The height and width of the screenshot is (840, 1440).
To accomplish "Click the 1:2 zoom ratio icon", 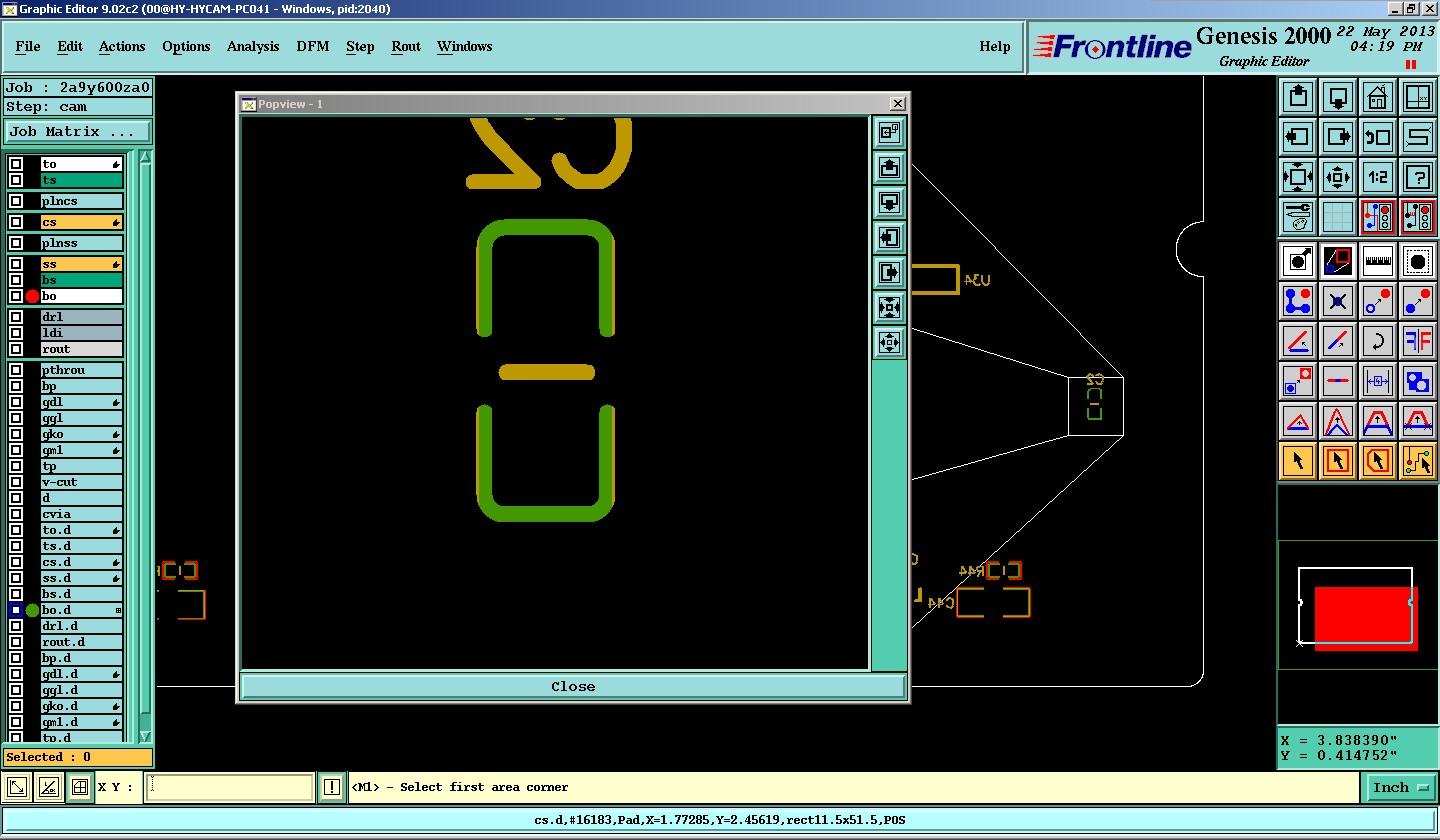I will [x=1378, y=177].
